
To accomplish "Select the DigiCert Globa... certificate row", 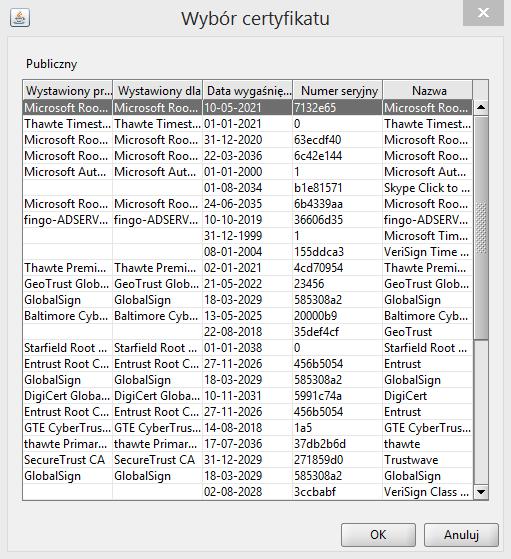I will pos(247,396).
